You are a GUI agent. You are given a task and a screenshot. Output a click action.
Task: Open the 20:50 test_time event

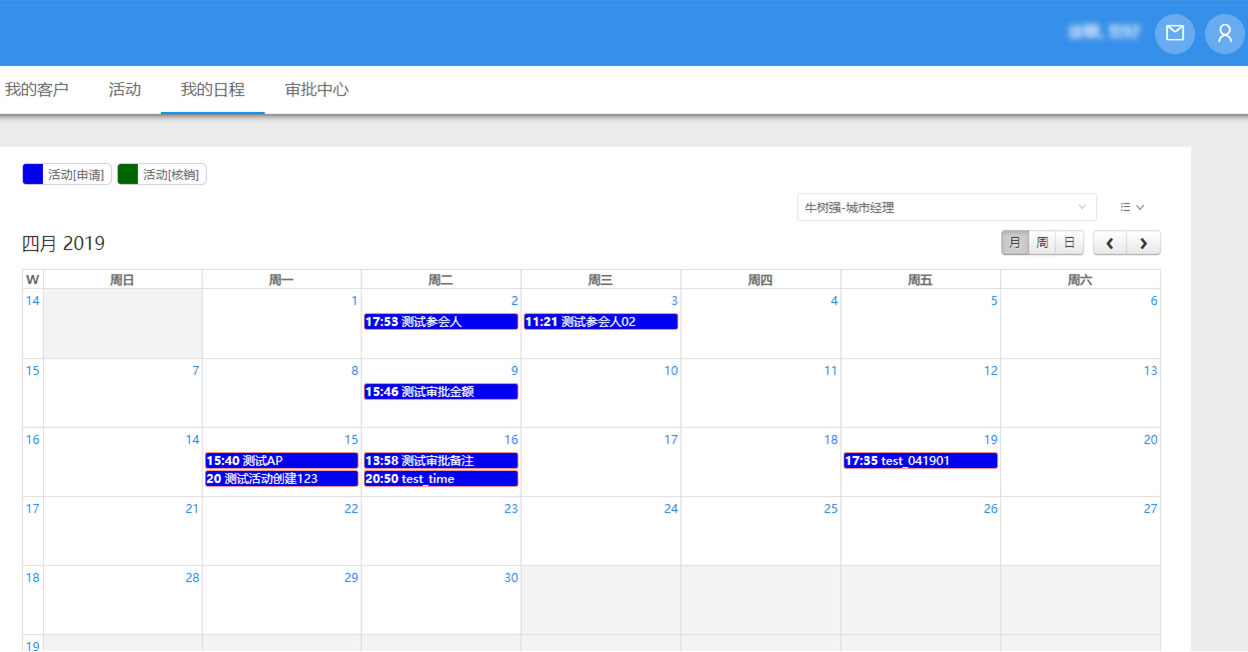[441, 479]
